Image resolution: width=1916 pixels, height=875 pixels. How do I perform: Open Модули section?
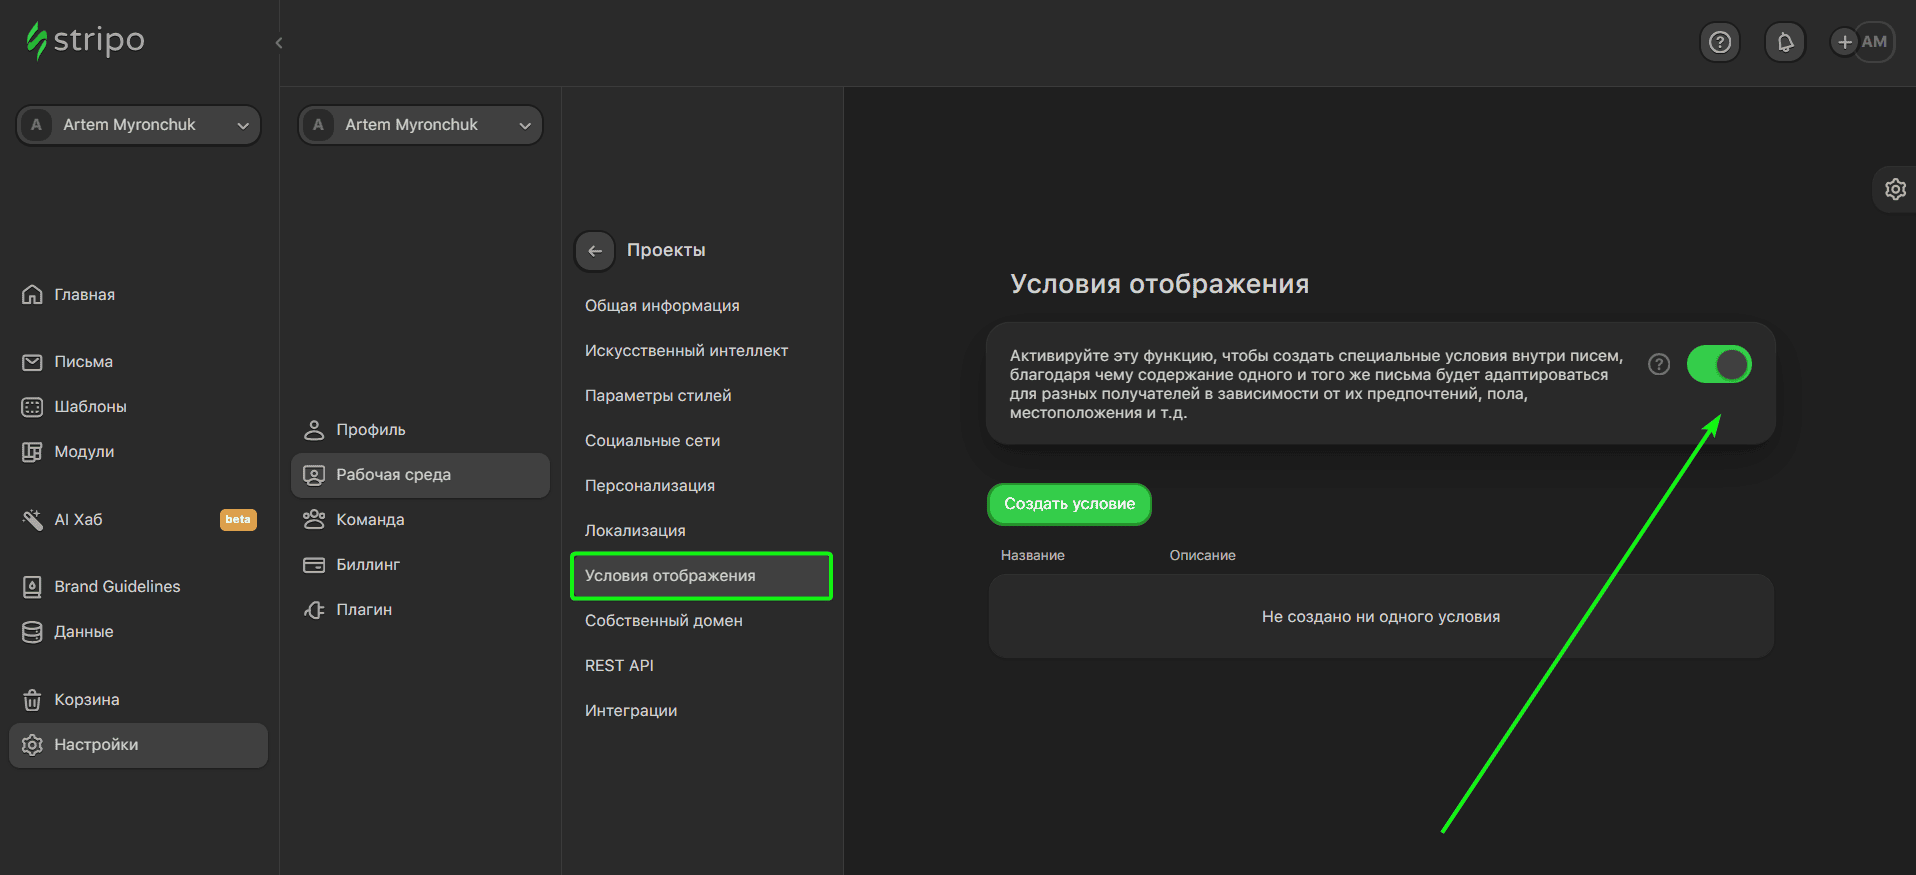84,452
